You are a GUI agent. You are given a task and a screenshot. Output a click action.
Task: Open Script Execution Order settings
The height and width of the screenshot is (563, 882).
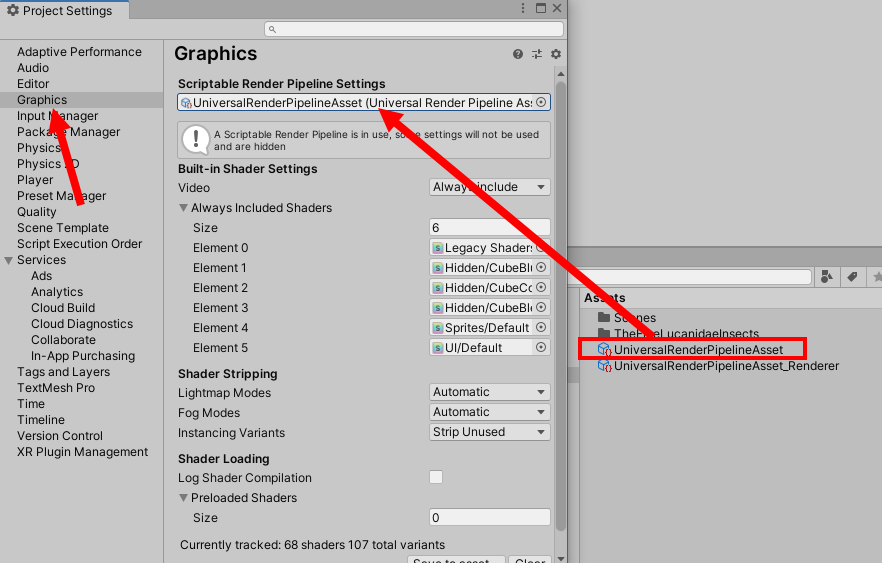pos(79,244)
